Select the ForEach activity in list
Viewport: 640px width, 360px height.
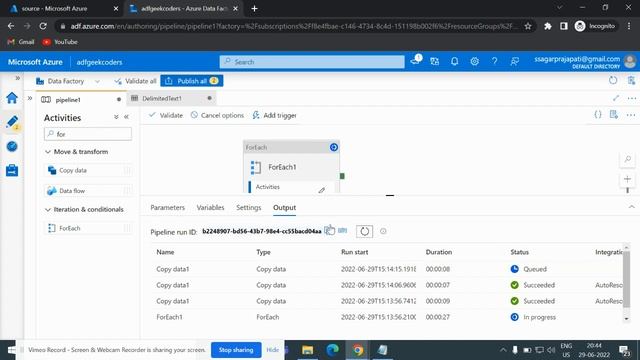pyautogui.click(x=88, y=228)
